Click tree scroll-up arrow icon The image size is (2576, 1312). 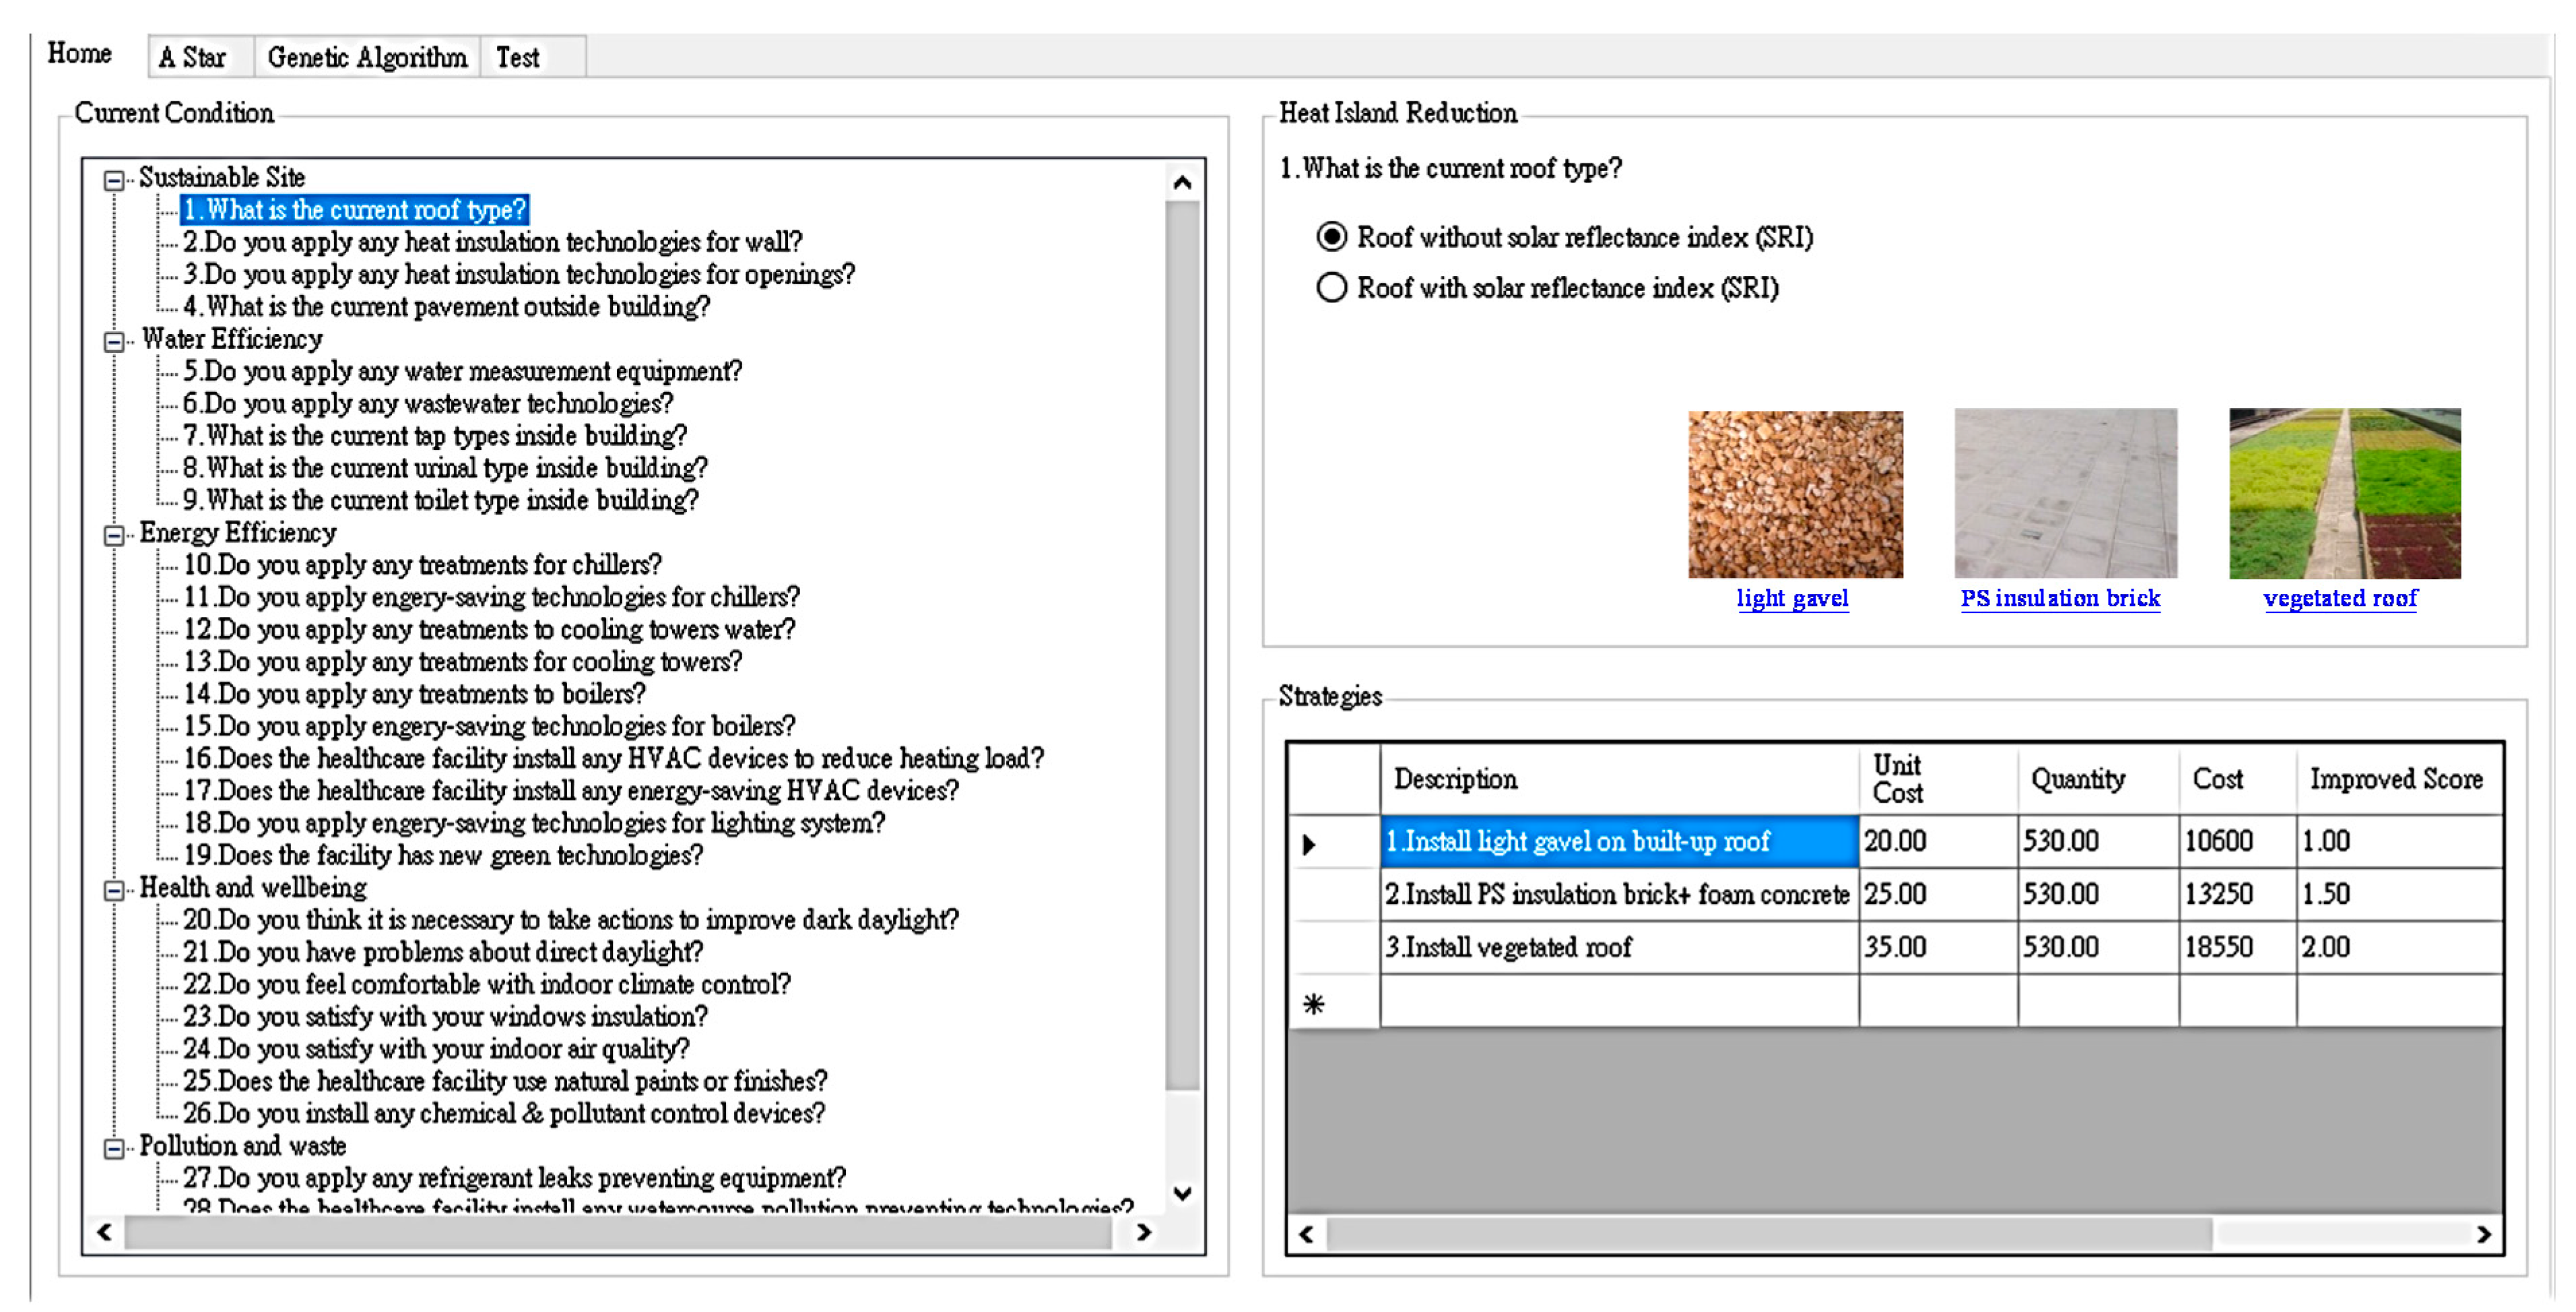click(1182, 183)
